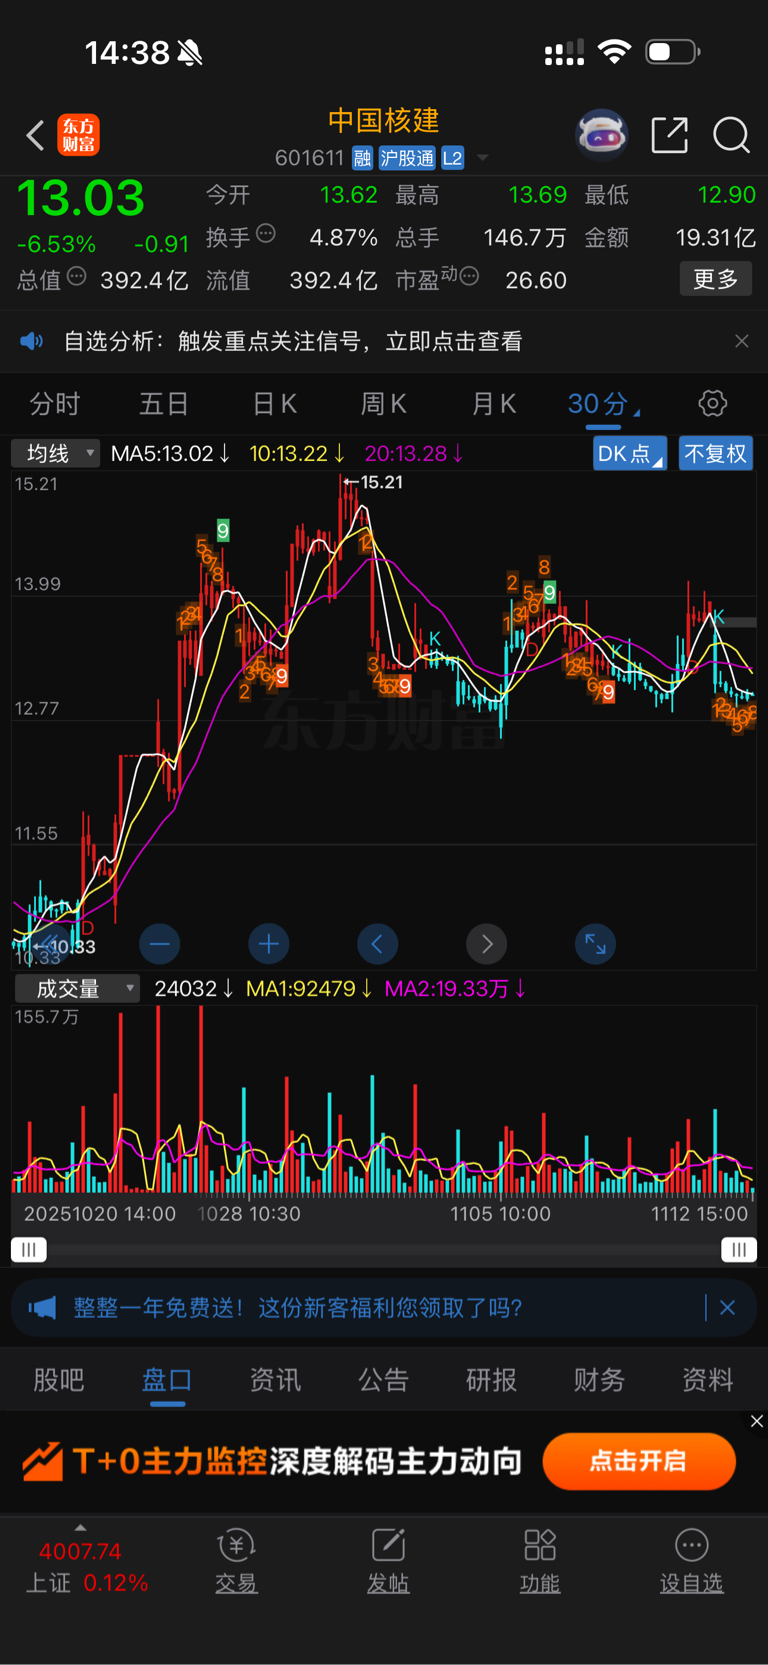Switch to 公告 tab
The image size is (768, 1665).
coord(383,1380)
